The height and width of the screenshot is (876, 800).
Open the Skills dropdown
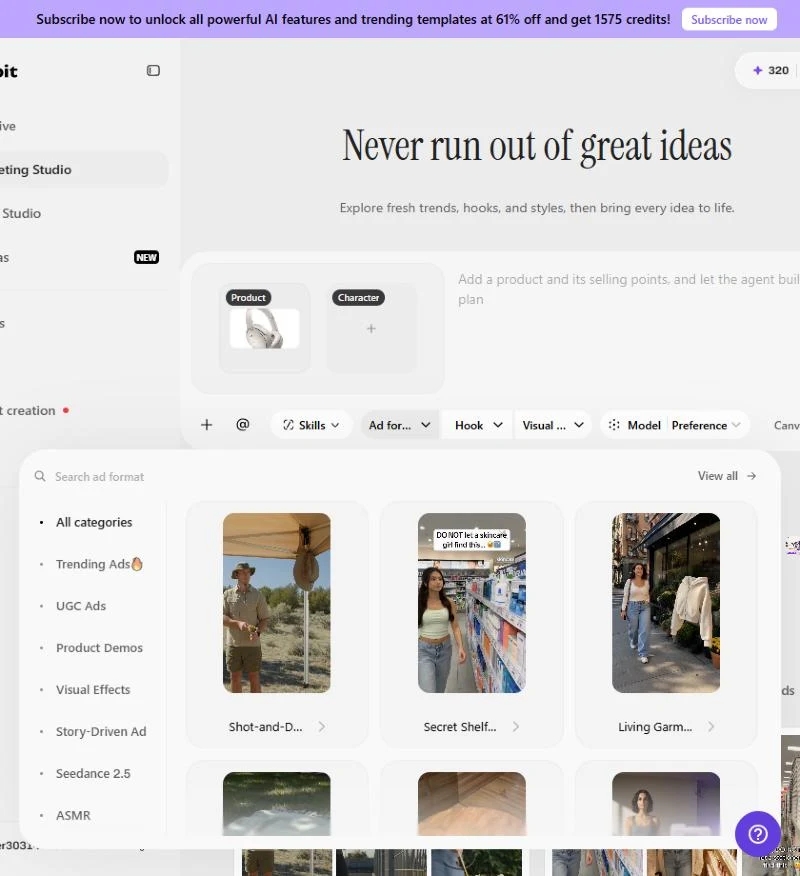pos(311,425)
